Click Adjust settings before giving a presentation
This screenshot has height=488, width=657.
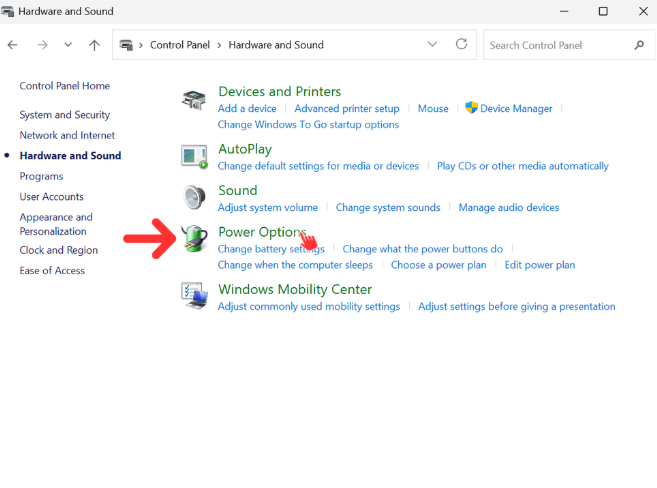click(x=517, y=306)
